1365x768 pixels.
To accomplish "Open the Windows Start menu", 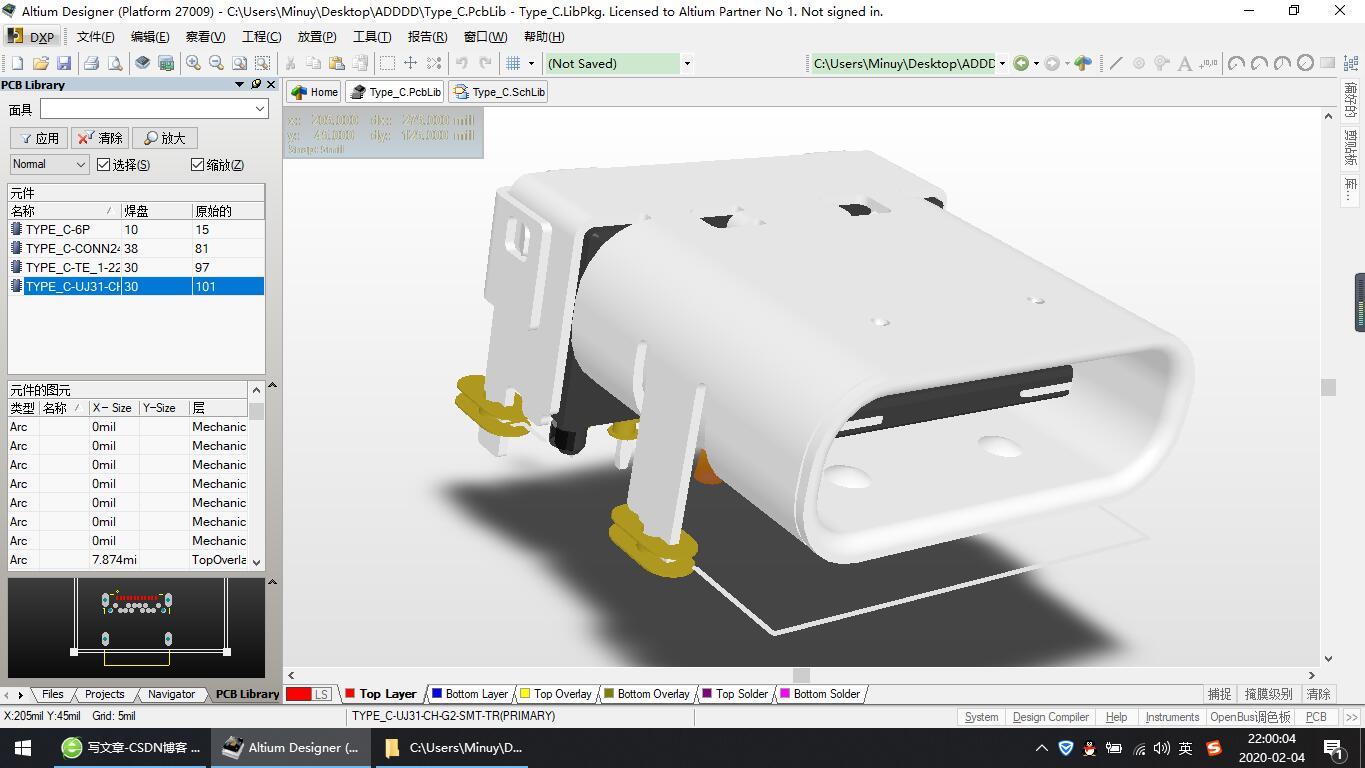I will pos(22,747).
